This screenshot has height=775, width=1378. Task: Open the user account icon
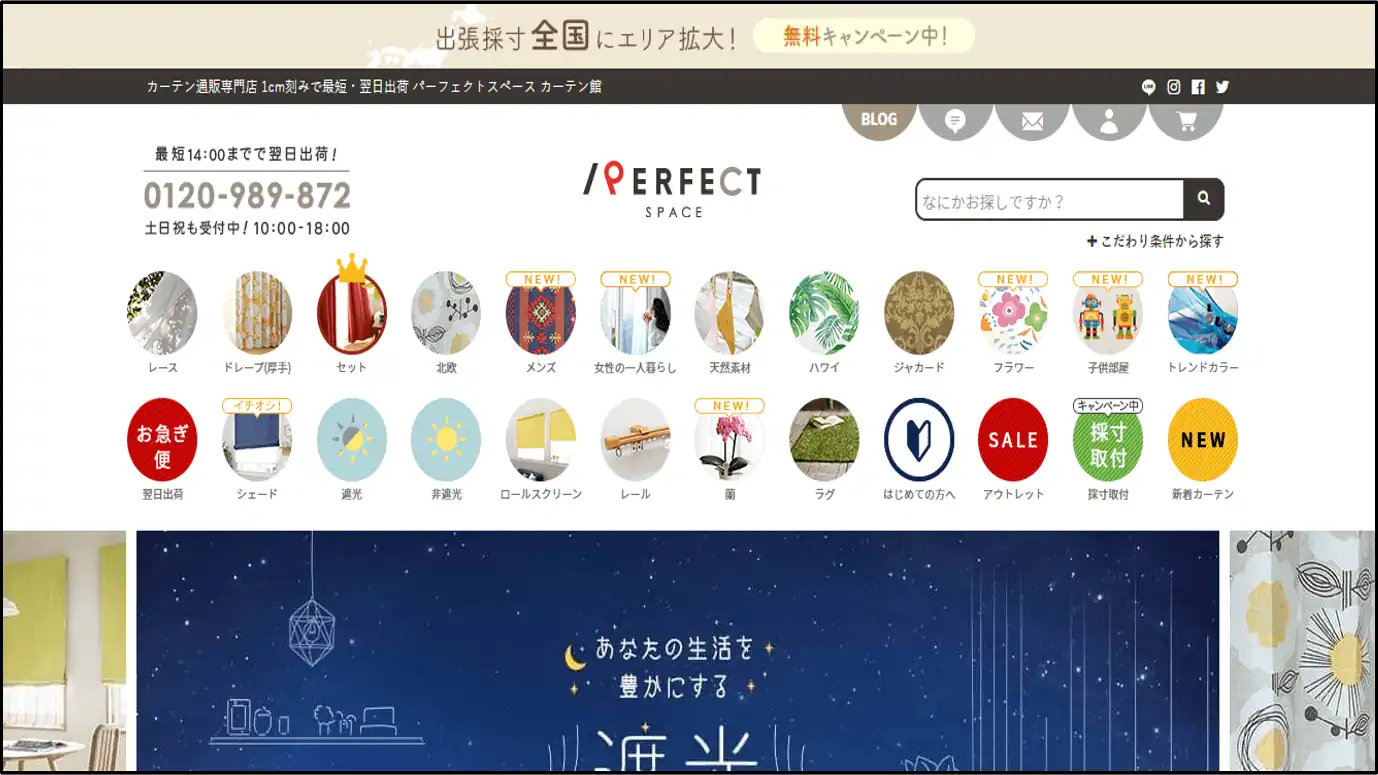(x=1109, y=121)
